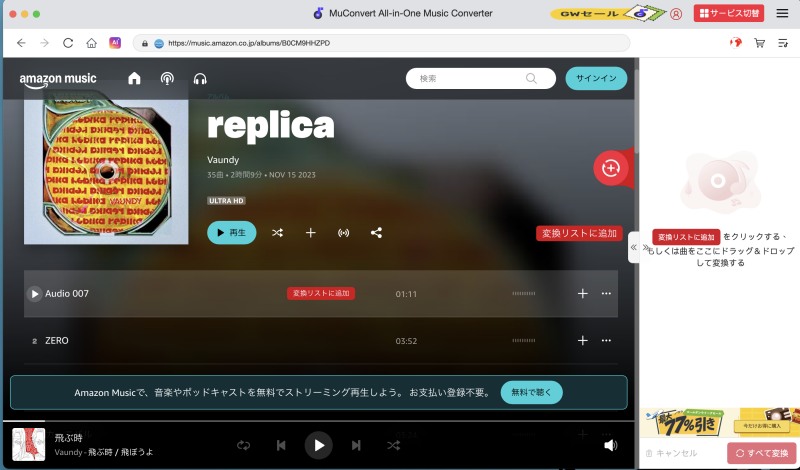Reload the page with refresh icon
800x470 pixels.
pyautogui.click(x=68, y=43)
